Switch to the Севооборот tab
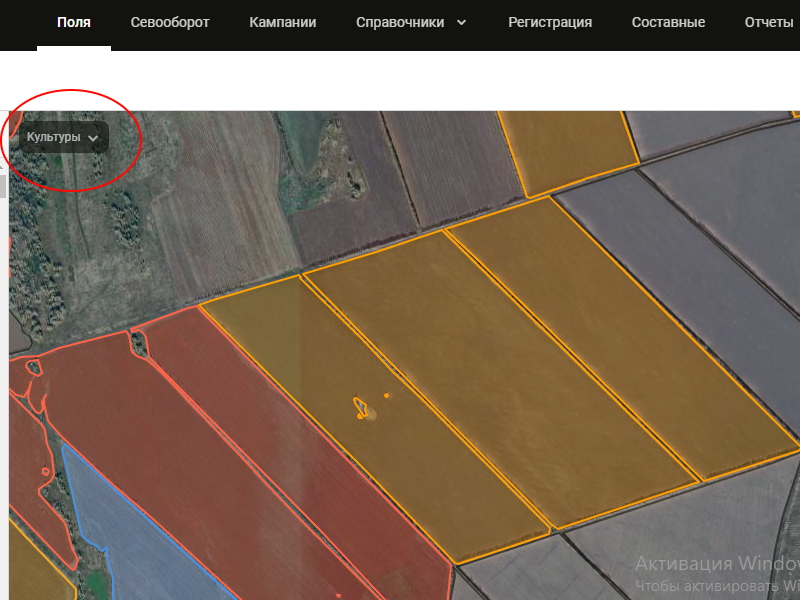 (170, 23)
